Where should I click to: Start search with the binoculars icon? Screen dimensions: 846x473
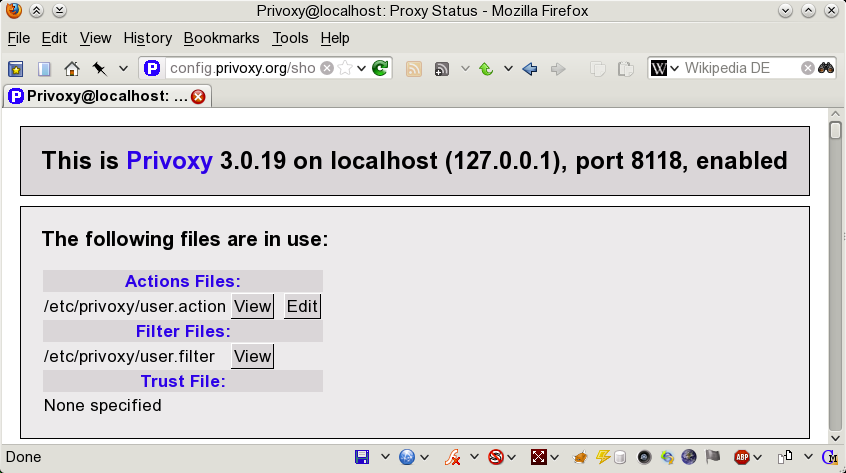tap(826, 68)
